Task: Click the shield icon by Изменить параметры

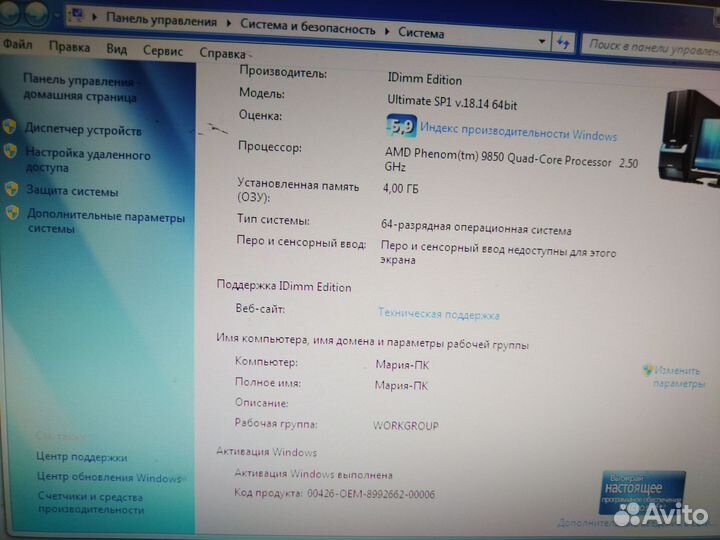Action: pyautogui.click(x=649, y=370)
